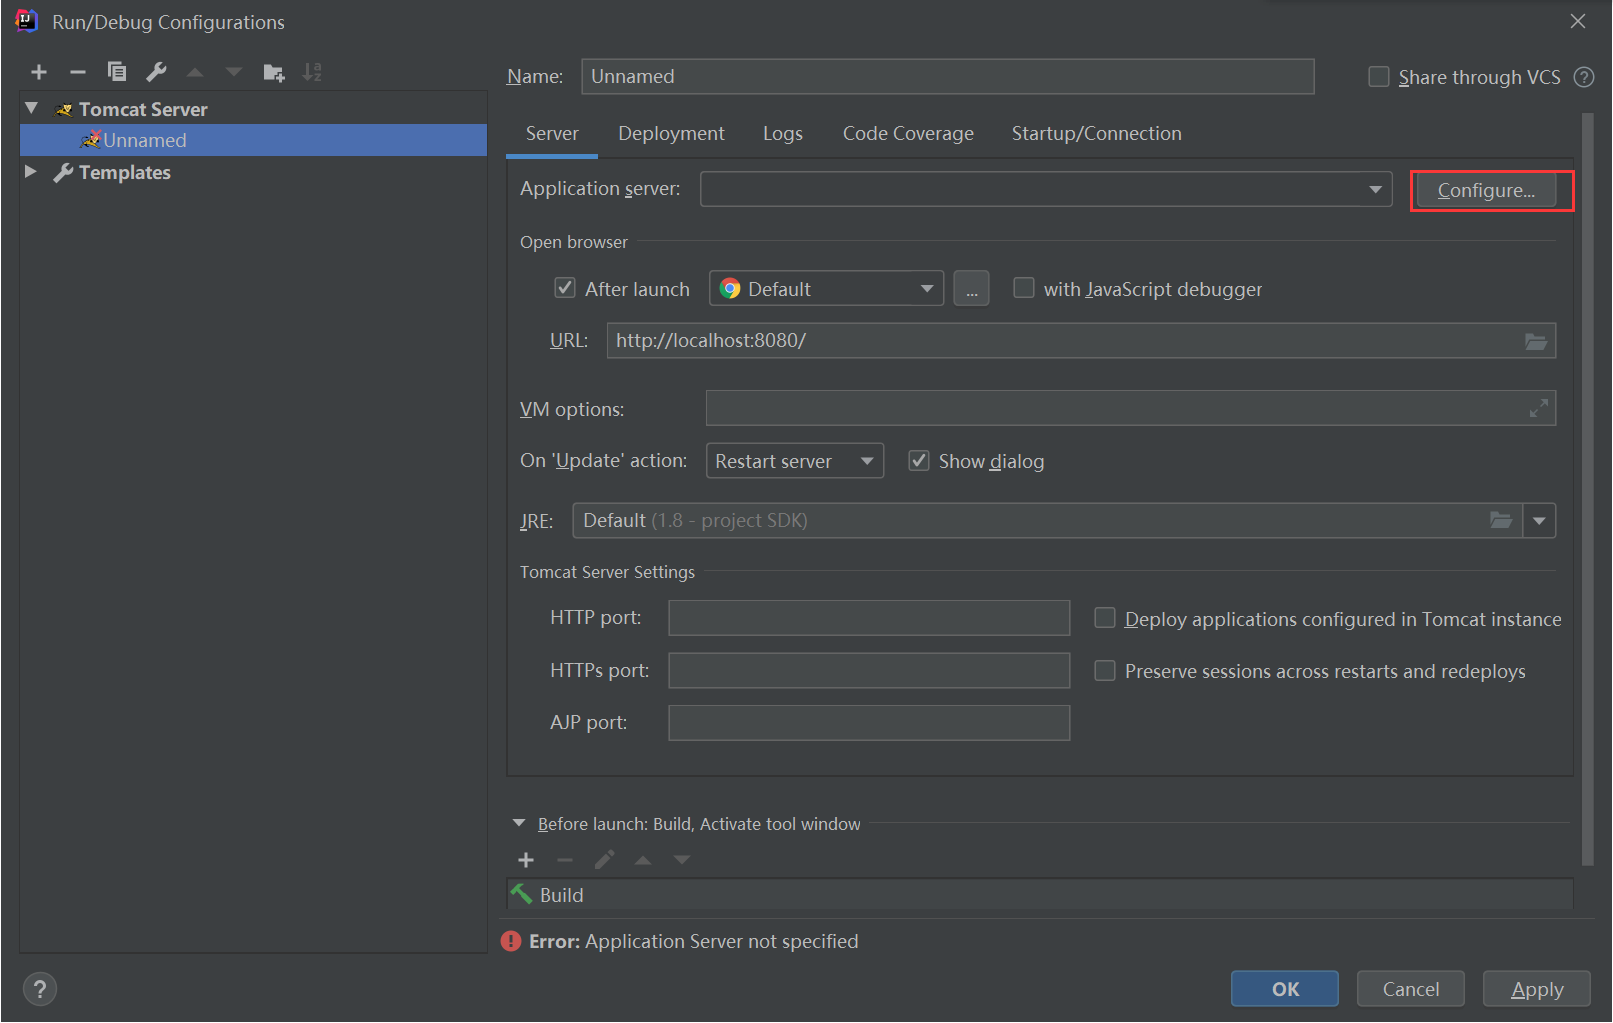Click the URL field with localhost:8080
Viewport: 1613px width, 1023px height.
click(1081, 341)
